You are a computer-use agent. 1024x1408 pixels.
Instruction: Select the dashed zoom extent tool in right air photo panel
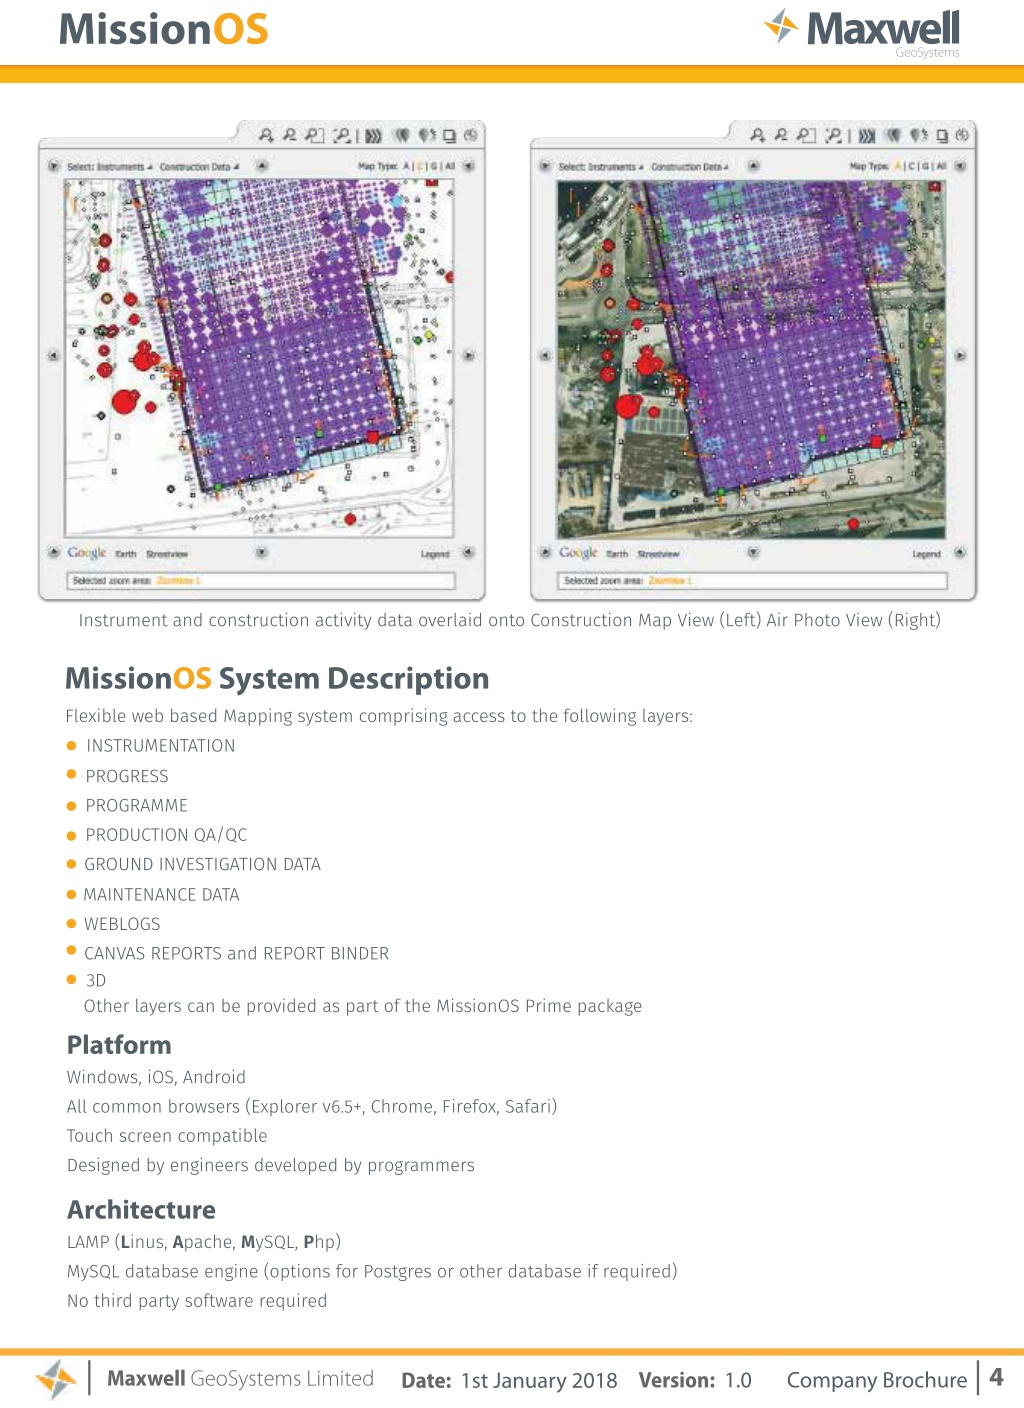(x=834, y=135)
